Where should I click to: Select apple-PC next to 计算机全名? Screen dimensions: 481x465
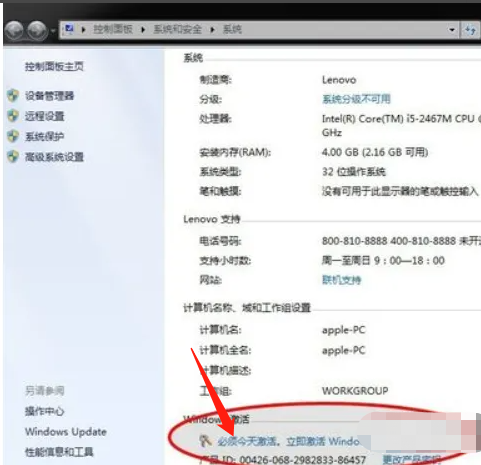click(344, 350)
